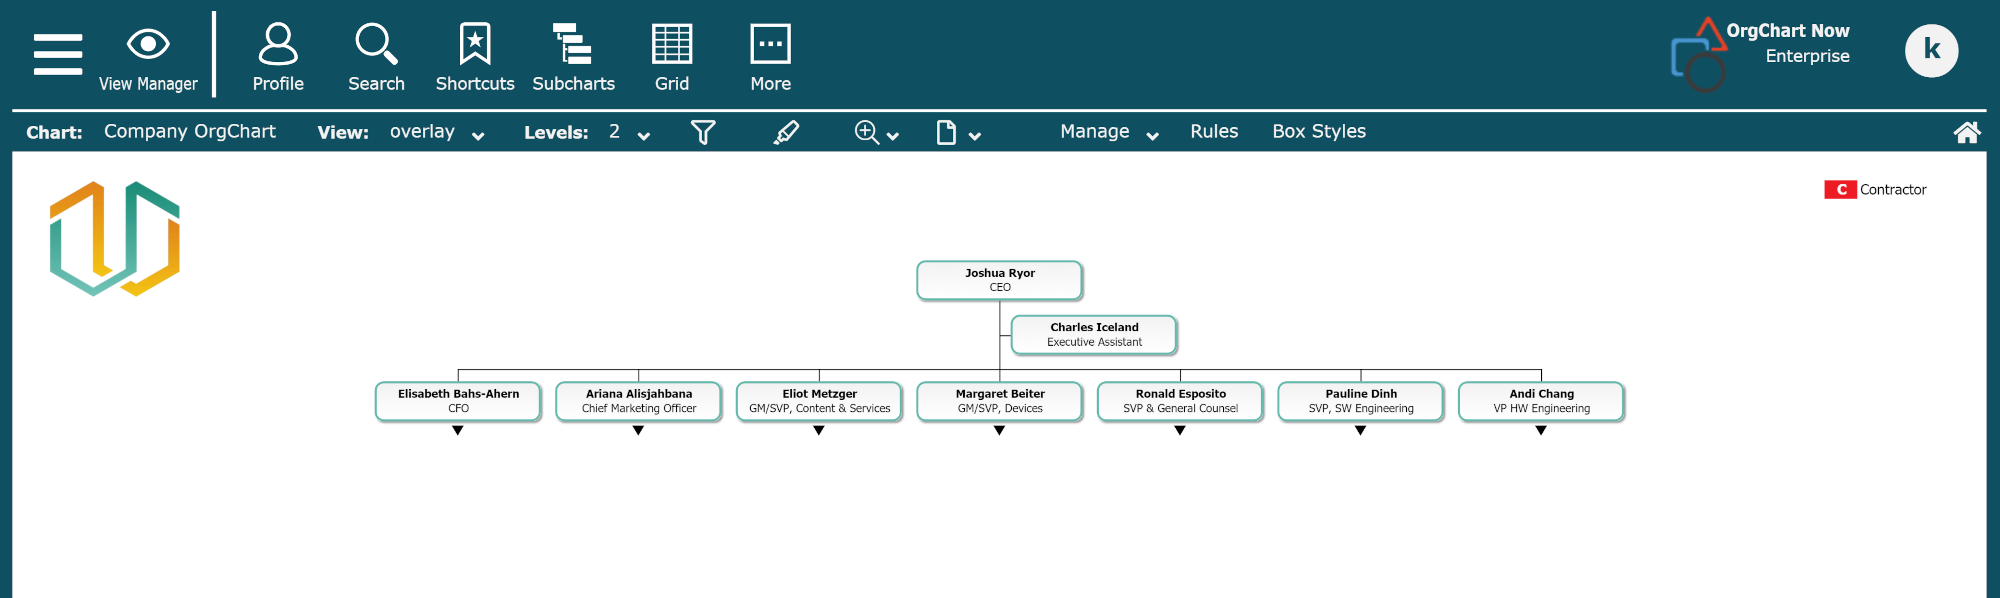Open the View Manager eye icon

pyautogui.click(x=148, y=45)
